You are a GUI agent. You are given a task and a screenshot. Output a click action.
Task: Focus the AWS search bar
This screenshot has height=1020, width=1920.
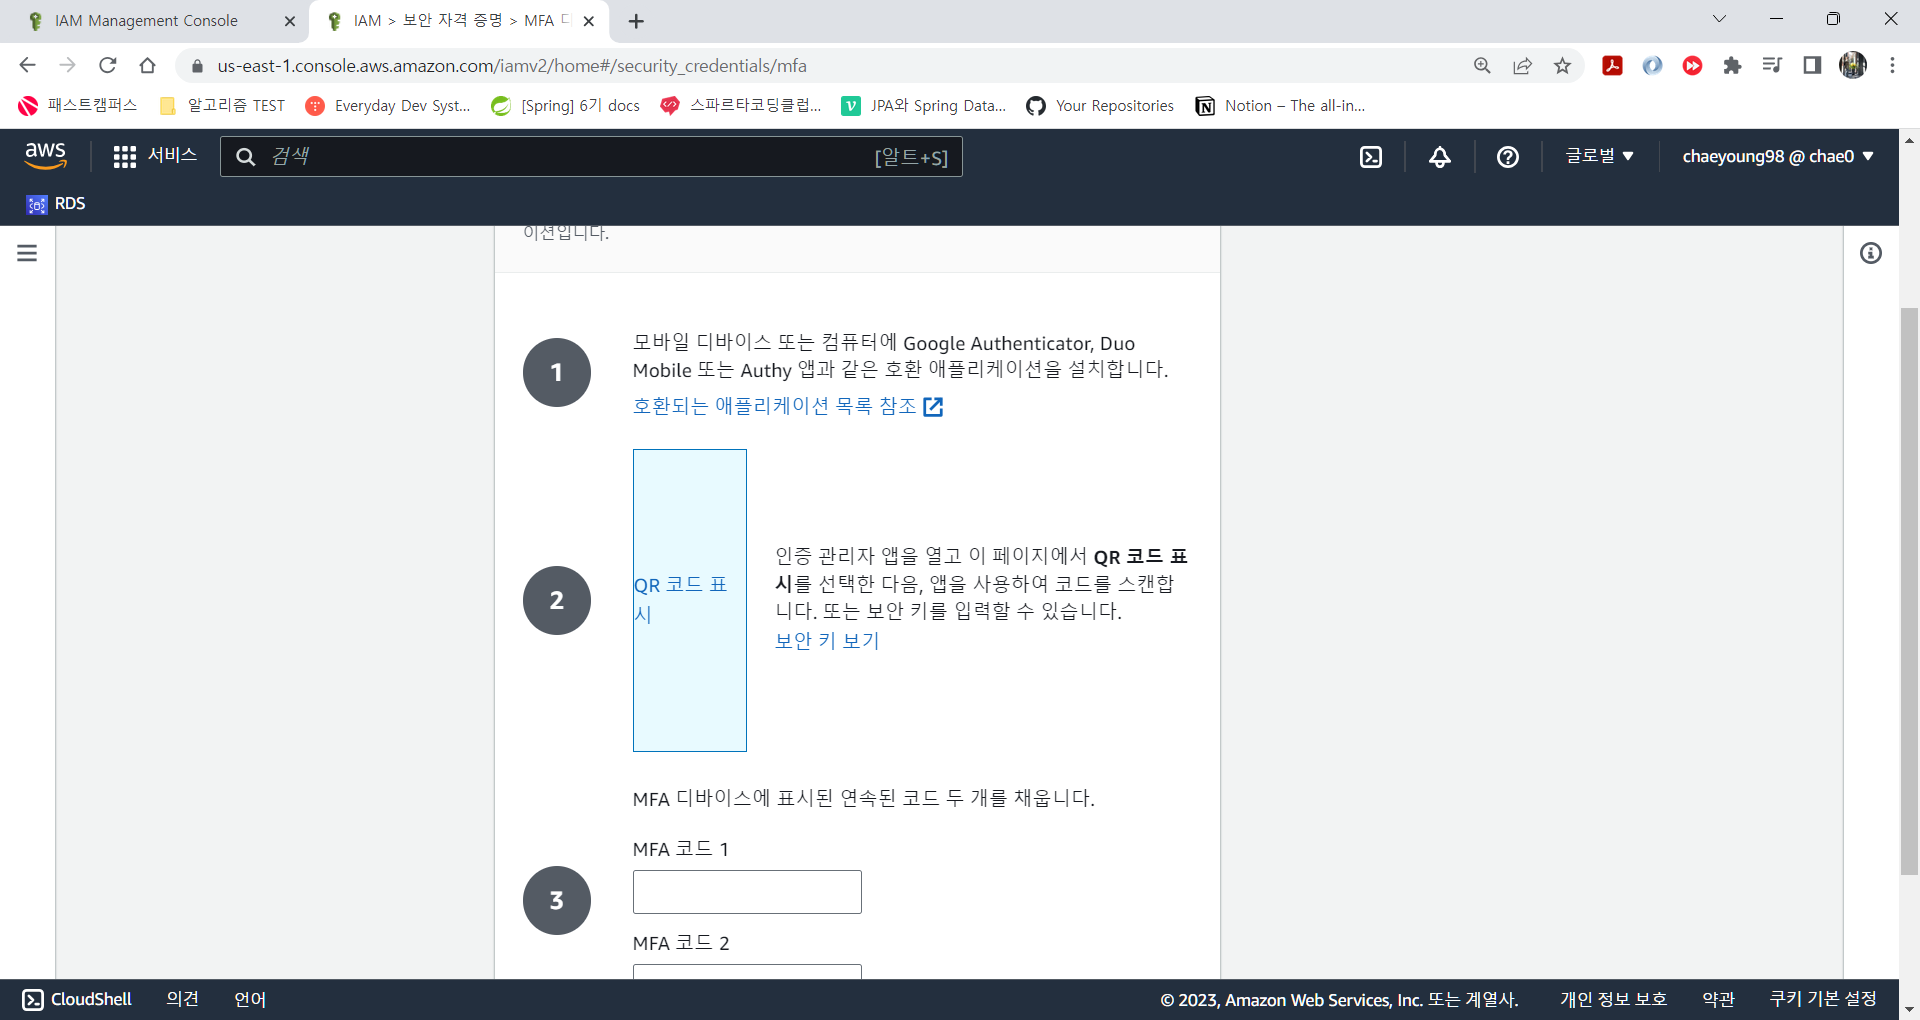coord(591,157)
